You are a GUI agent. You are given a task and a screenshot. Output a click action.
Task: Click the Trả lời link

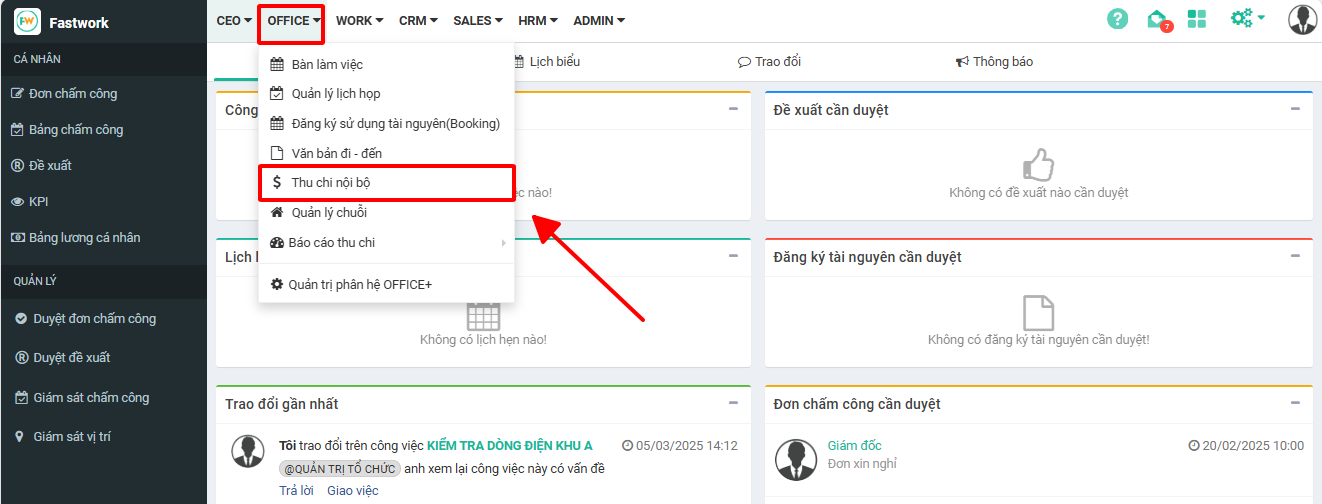(296, 491)
